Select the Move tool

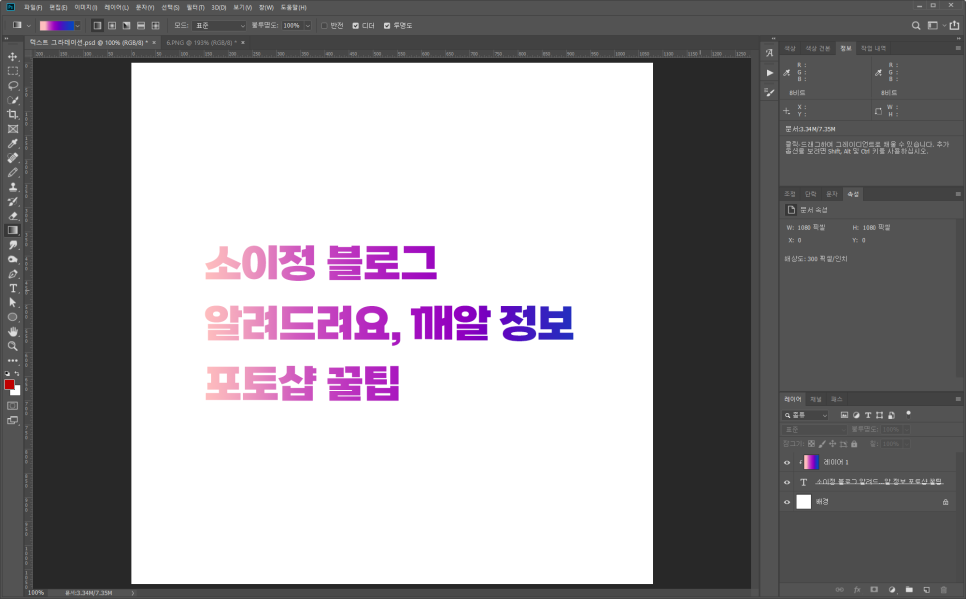[13, 57]
